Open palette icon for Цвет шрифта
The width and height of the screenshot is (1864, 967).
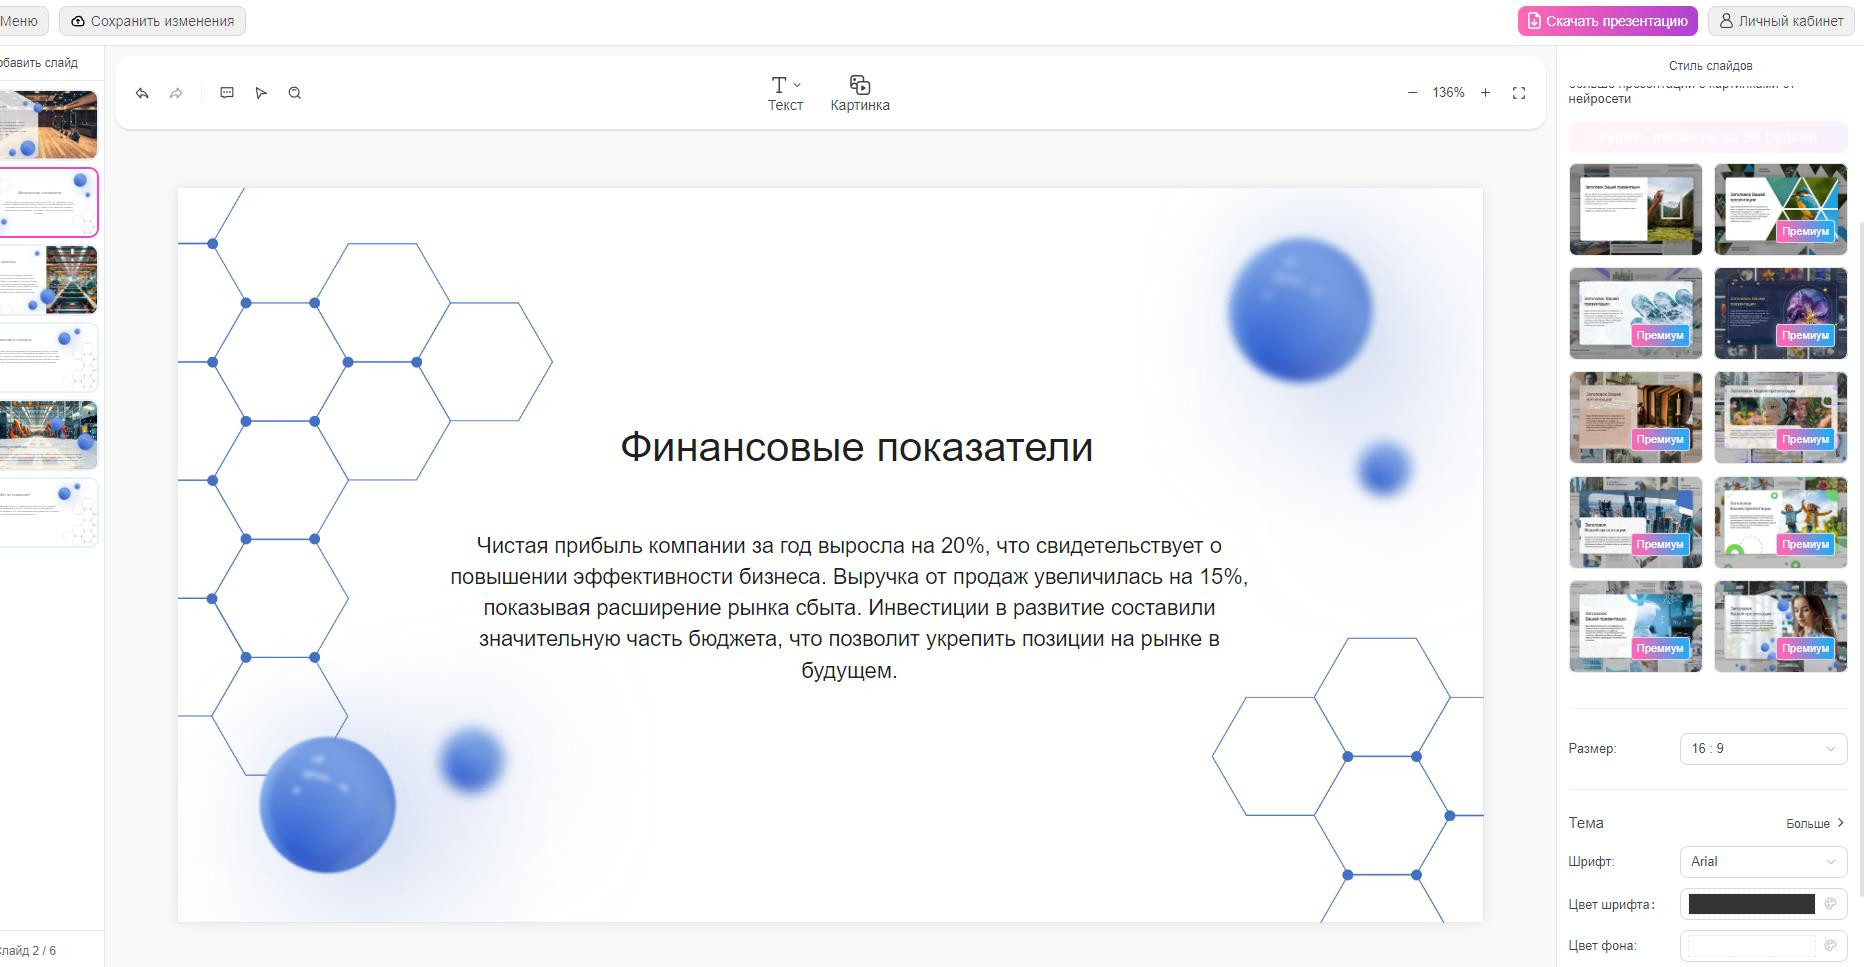(x=1830, y=904)
